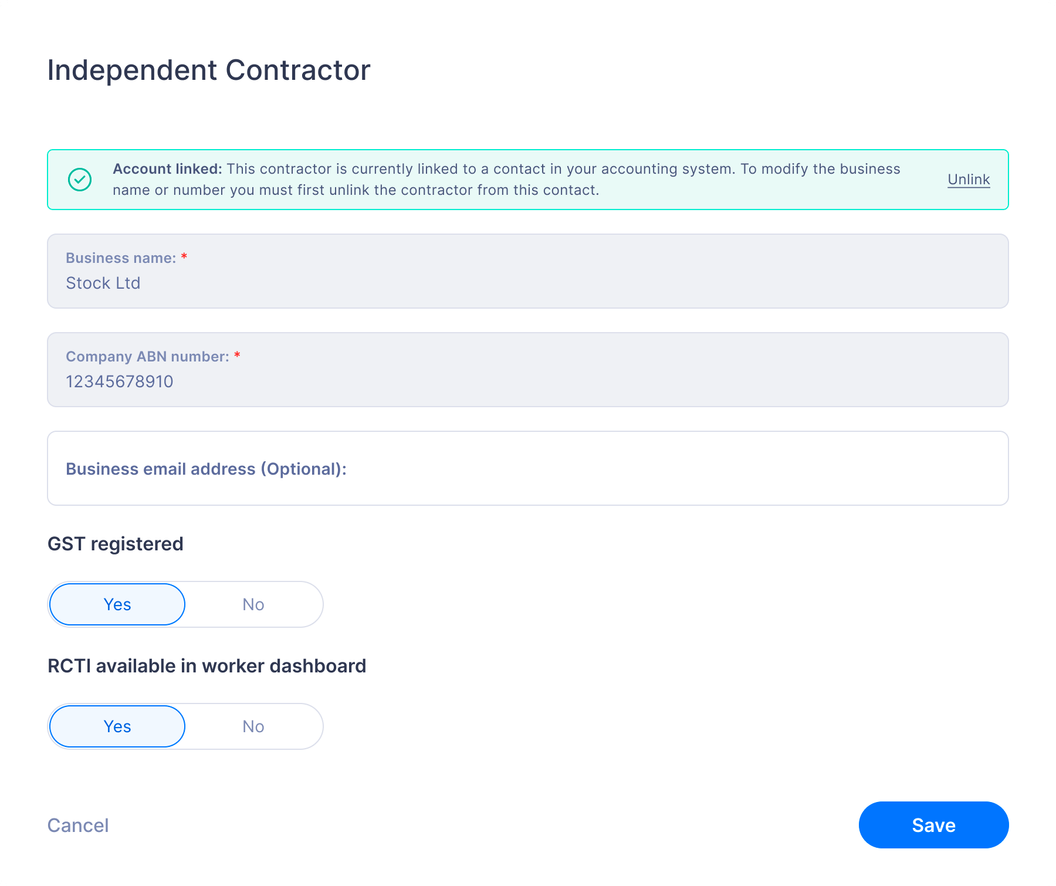Click the Business name label text
This screenshot has width=1056, height=886.
[x=121, y=258]
